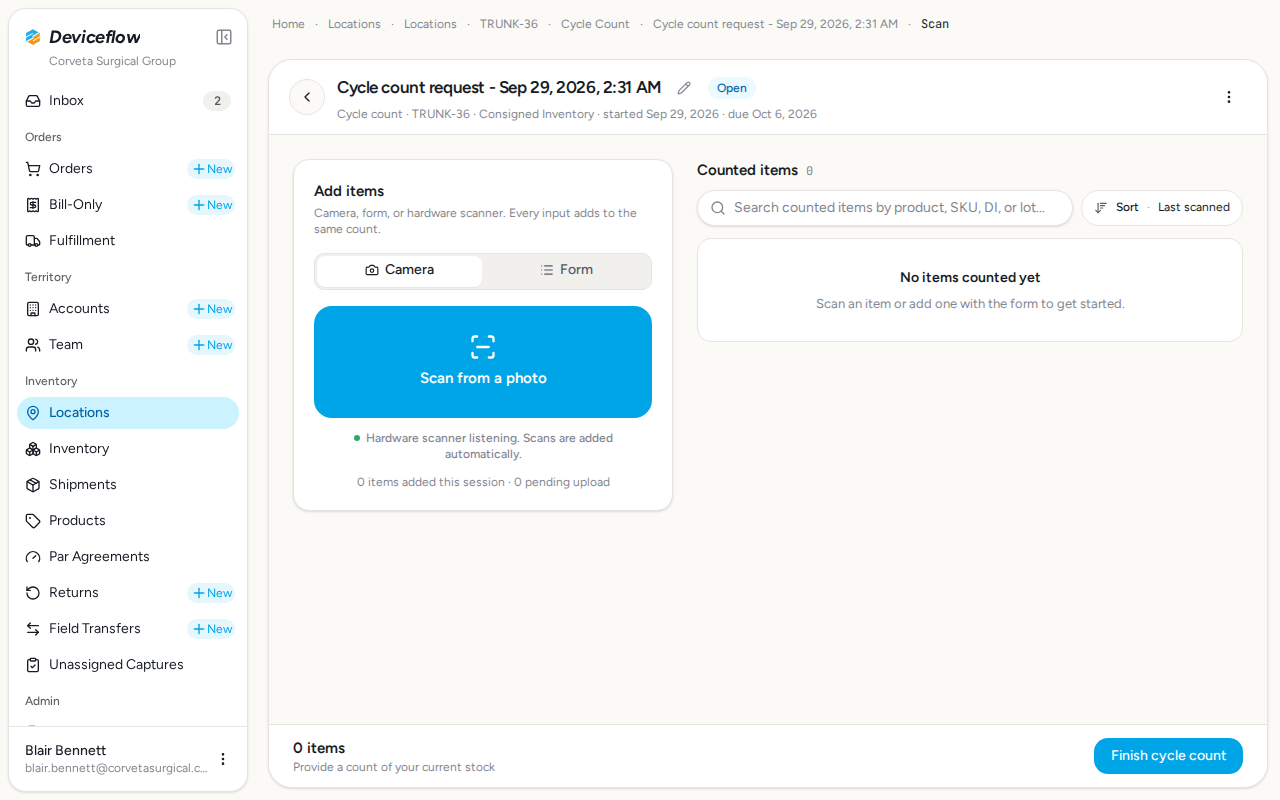The image size is (1280, 800).
Task: Add a new team member with New button
Action: (x=212, y=345)
